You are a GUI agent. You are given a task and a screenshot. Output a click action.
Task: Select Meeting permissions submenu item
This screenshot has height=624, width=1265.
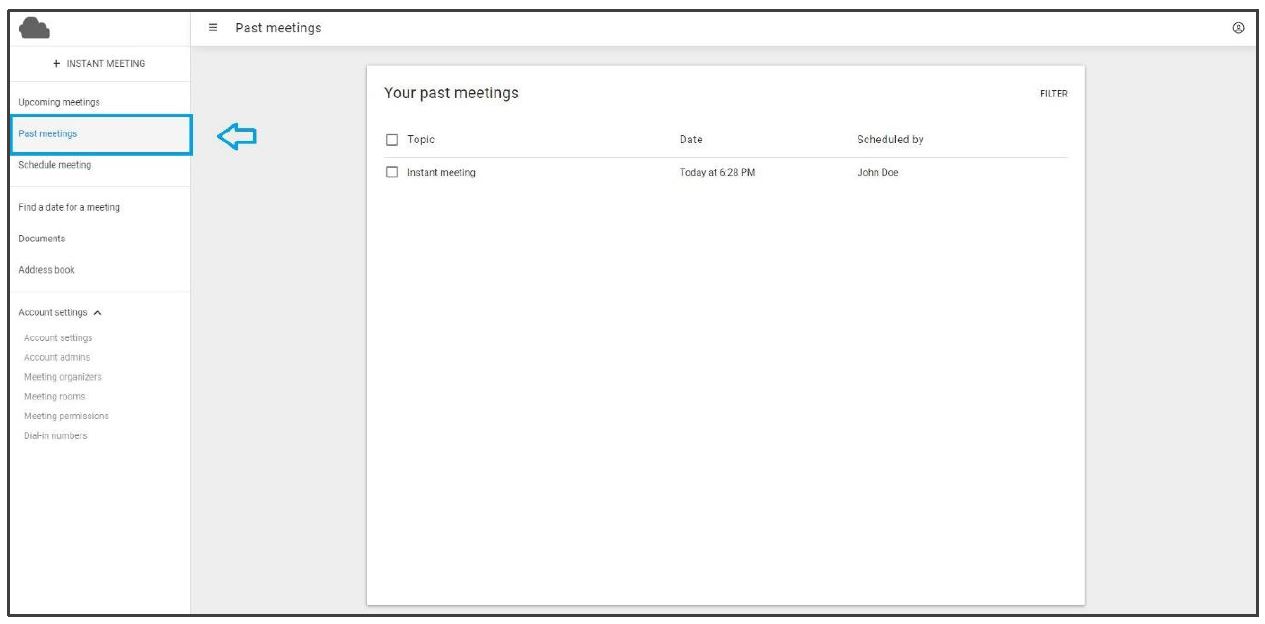tap(66, 416)
